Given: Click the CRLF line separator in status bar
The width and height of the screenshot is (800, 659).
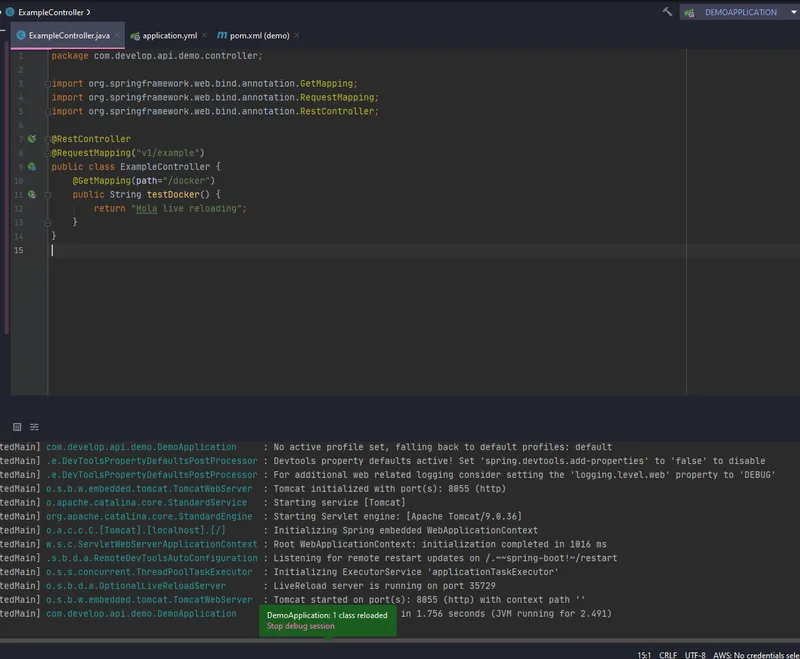Looking at the screenshot, I should (668, 655).
